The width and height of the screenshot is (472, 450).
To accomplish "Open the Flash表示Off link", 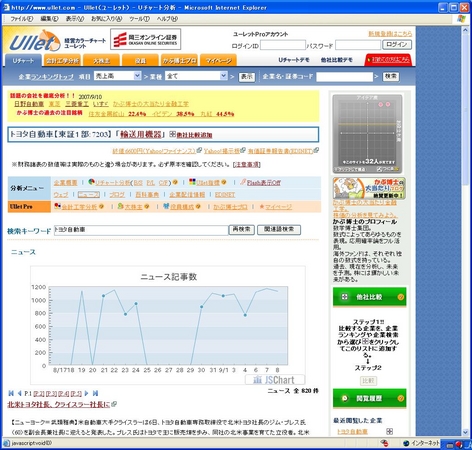I will tap(263, 182).
